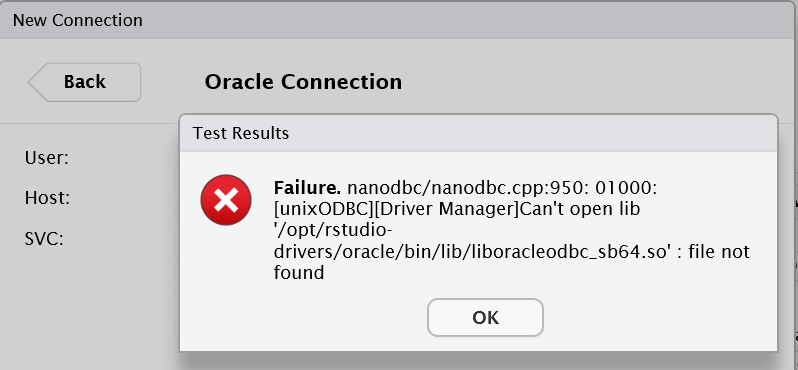Viewport: 798px width, 370px height.
Task: Dismiss Test Results with OK
Action: click(x=485, y=318)
